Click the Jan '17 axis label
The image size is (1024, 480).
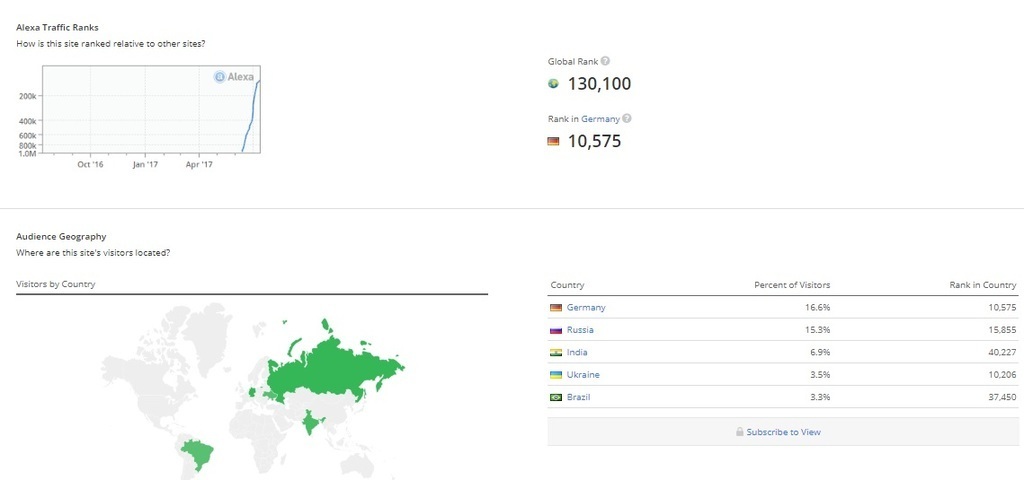coord(145,165)
